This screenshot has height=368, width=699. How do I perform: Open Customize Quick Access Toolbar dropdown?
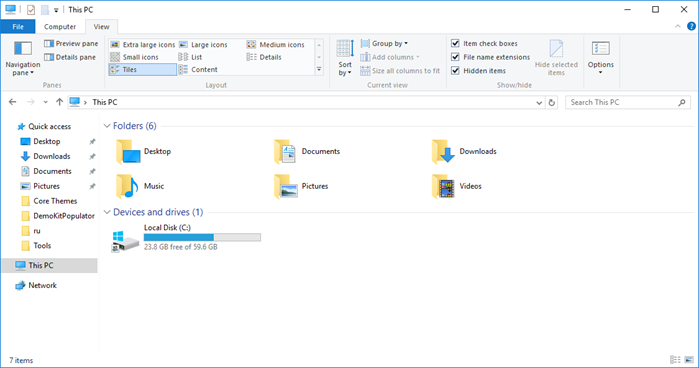[56, 10]
